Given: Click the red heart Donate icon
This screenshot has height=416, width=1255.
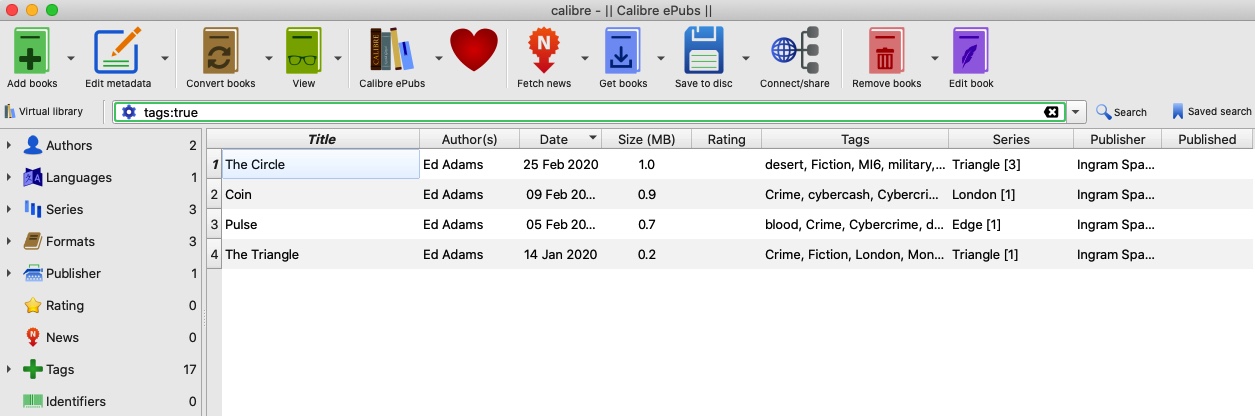Looking at the screenshot, I should coord(474,50).
